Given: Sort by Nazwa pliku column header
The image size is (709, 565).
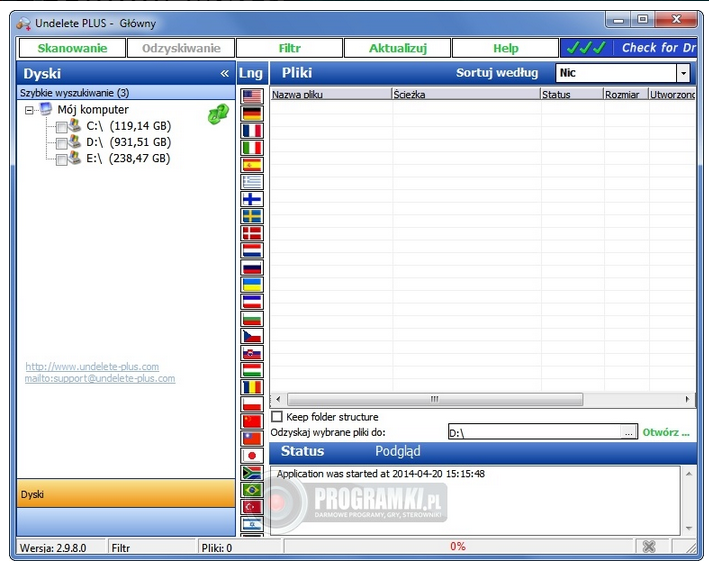Looking at the screenshot, I should tap(331, 94).
